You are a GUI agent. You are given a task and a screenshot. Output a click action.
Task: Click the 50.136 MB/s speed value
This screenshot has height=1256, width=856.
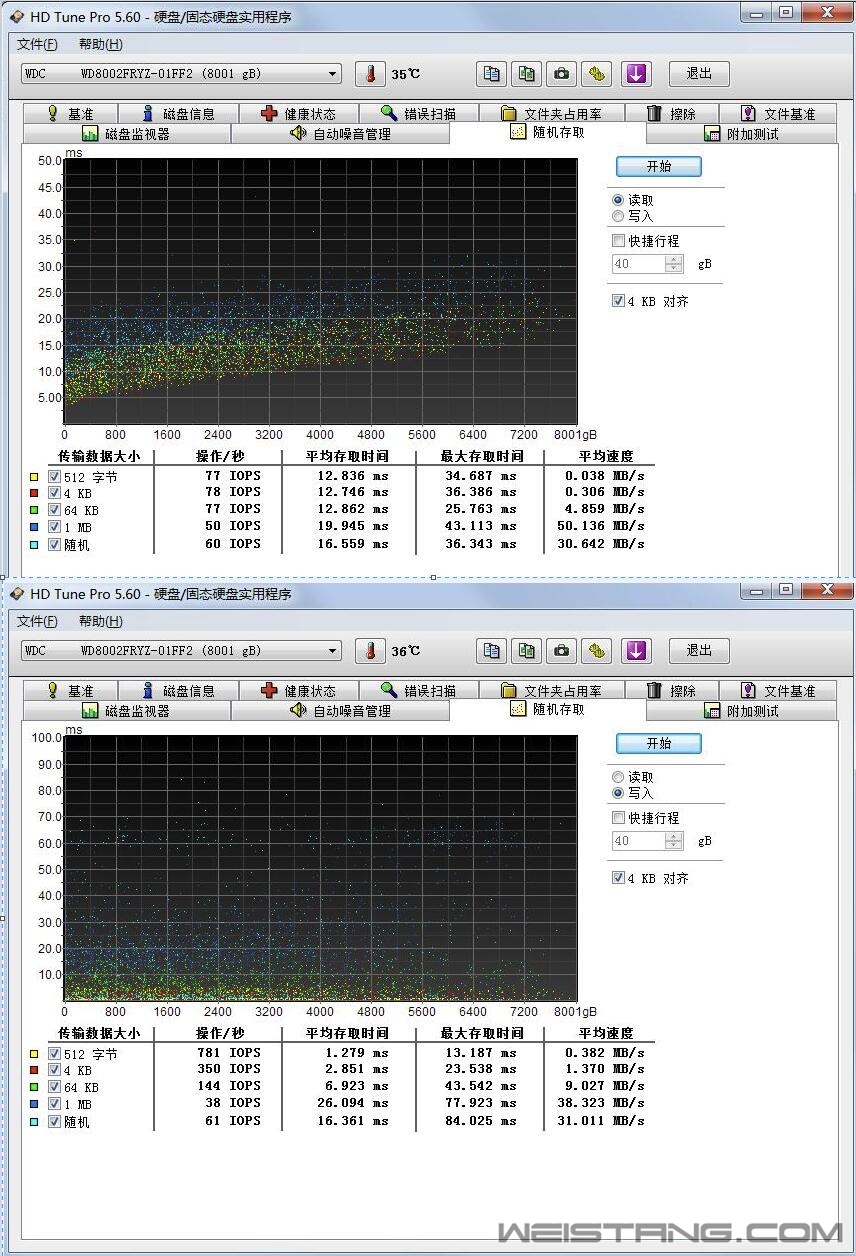[x=607, y=526]
